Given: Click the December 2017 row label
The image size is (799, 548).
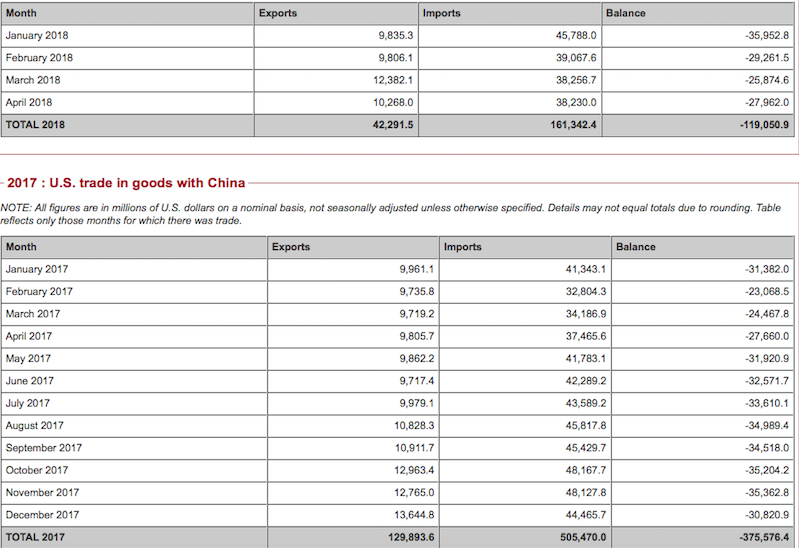Looking at the screenshot, I should click(x=42, y=515).
